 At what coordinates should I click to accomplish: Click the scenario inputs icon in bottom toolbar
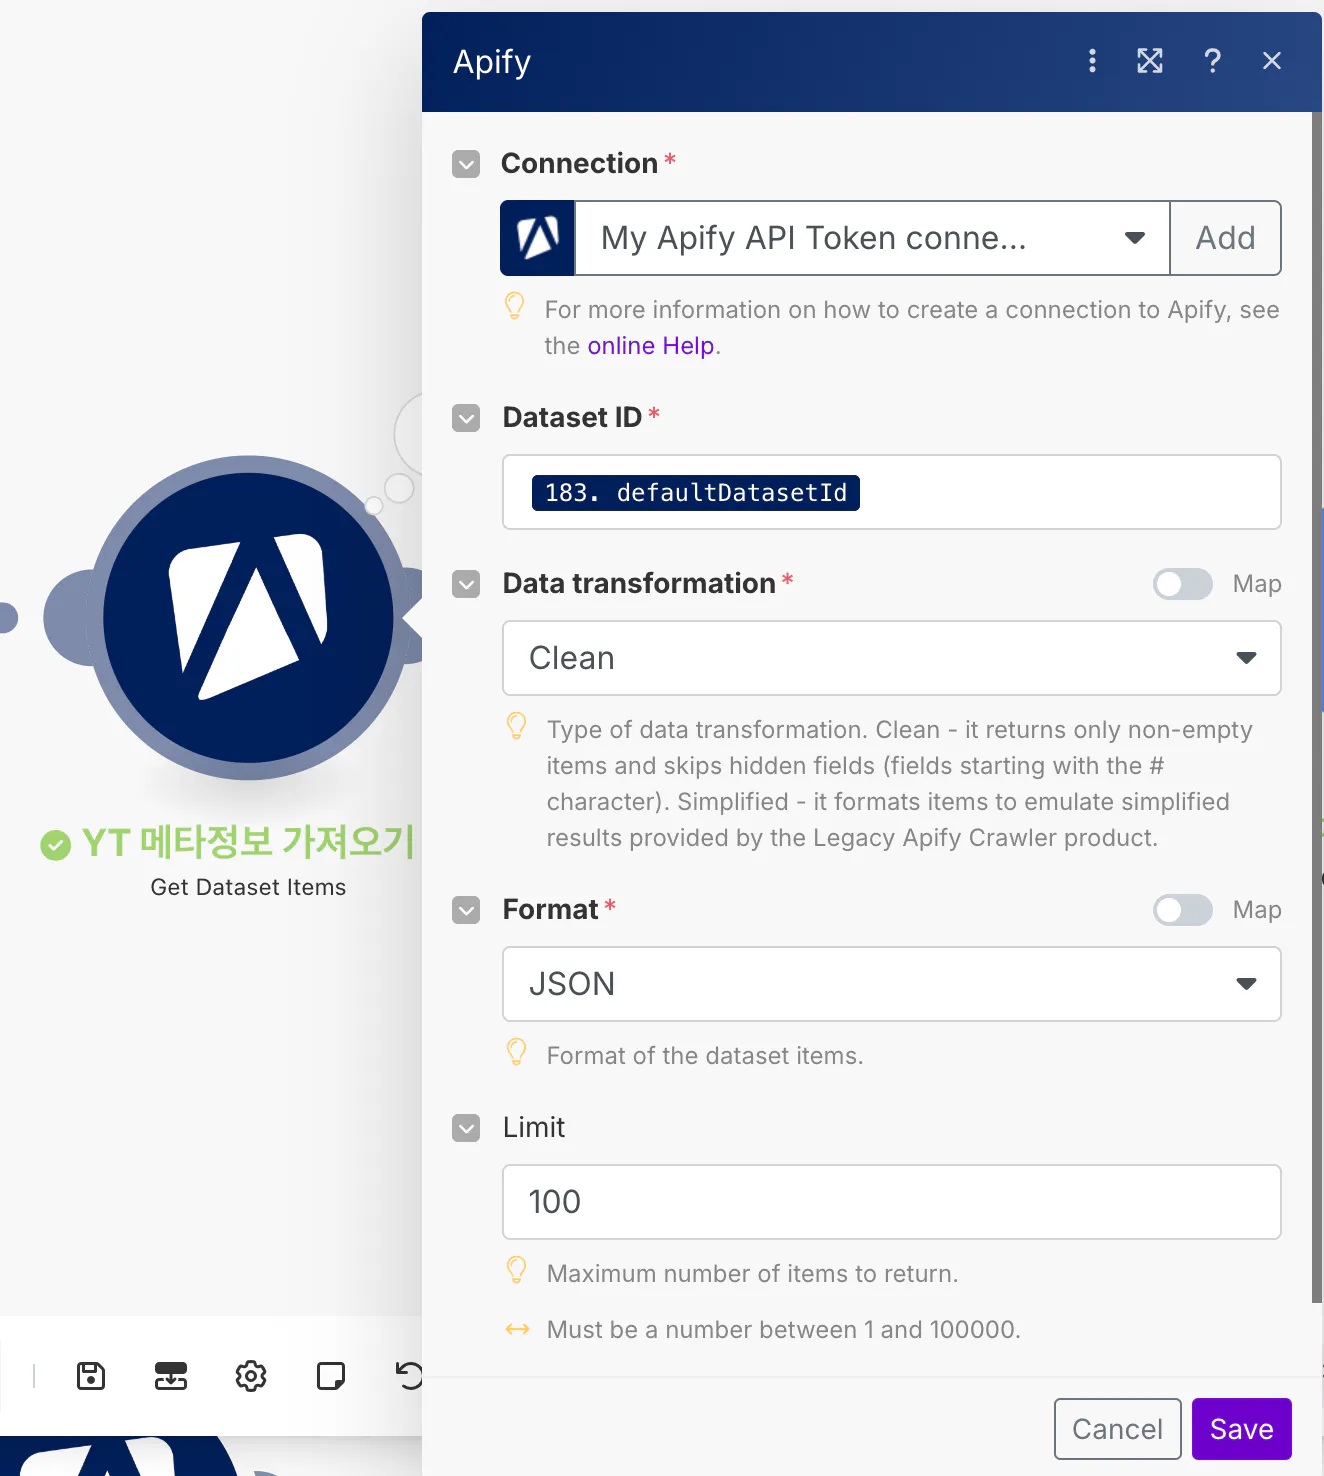coord(171,1376)
